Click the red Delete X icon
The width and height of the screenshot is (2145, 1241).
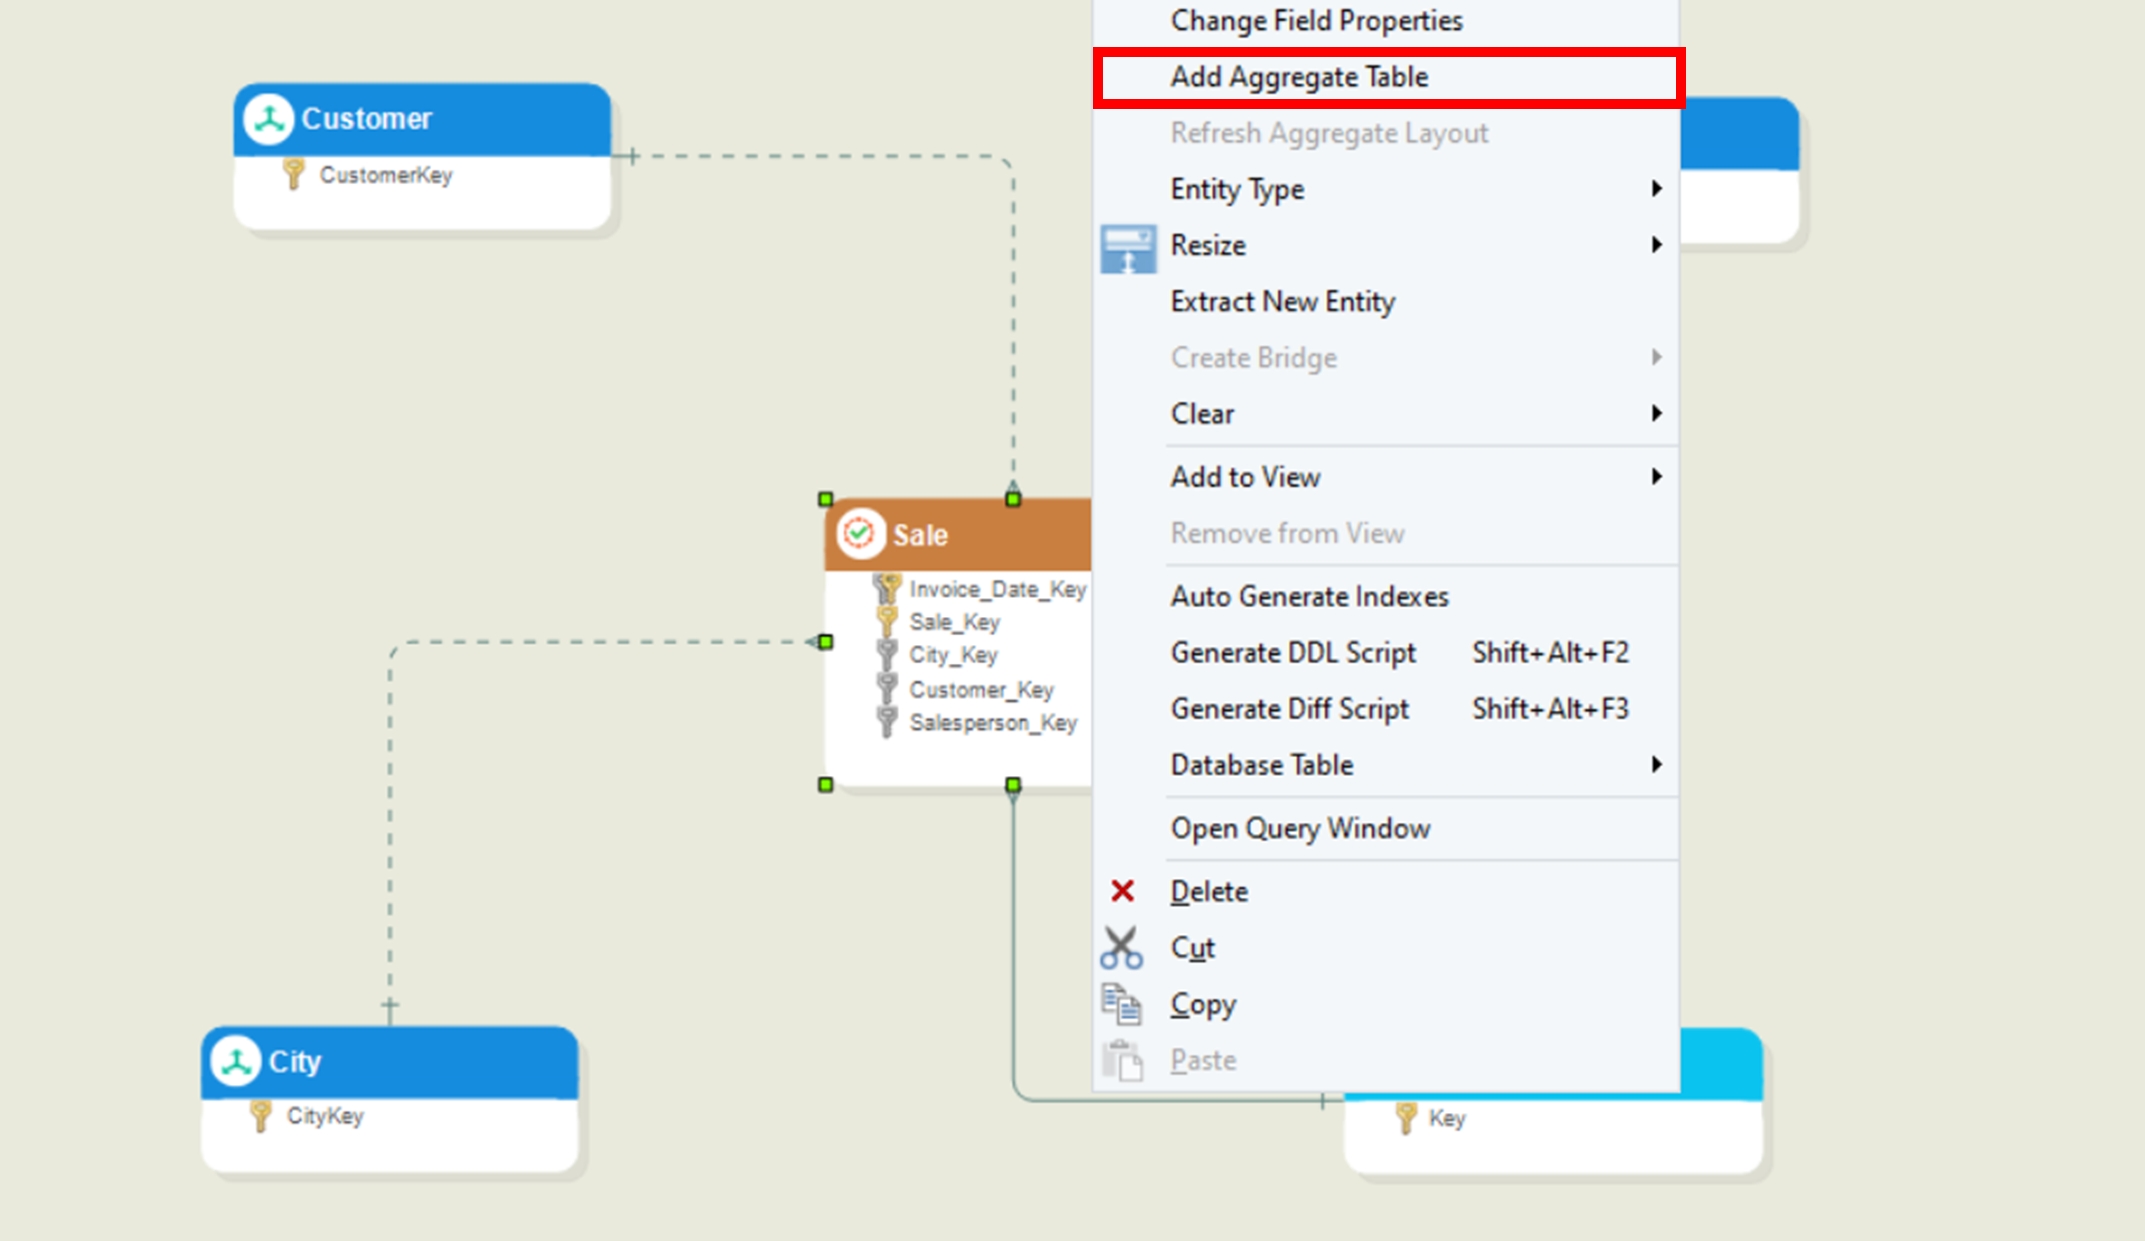[x=1122, y=891]
